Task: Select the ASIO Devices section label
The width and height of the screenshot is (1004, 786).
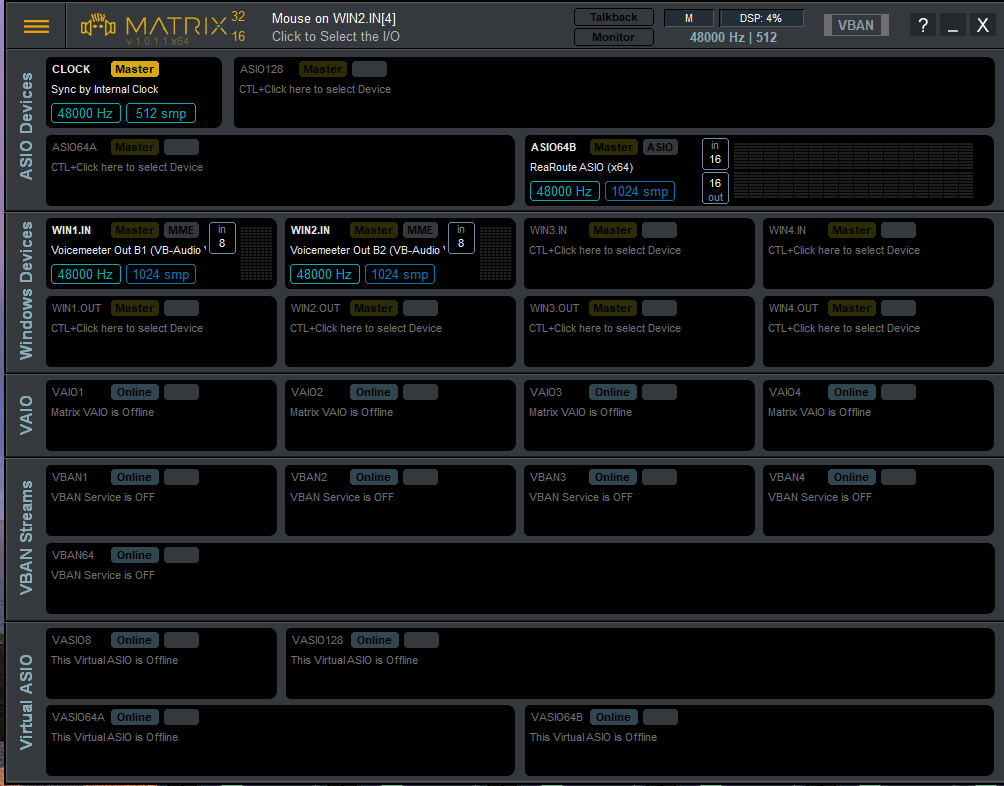Action: click(x=26, y=126)
